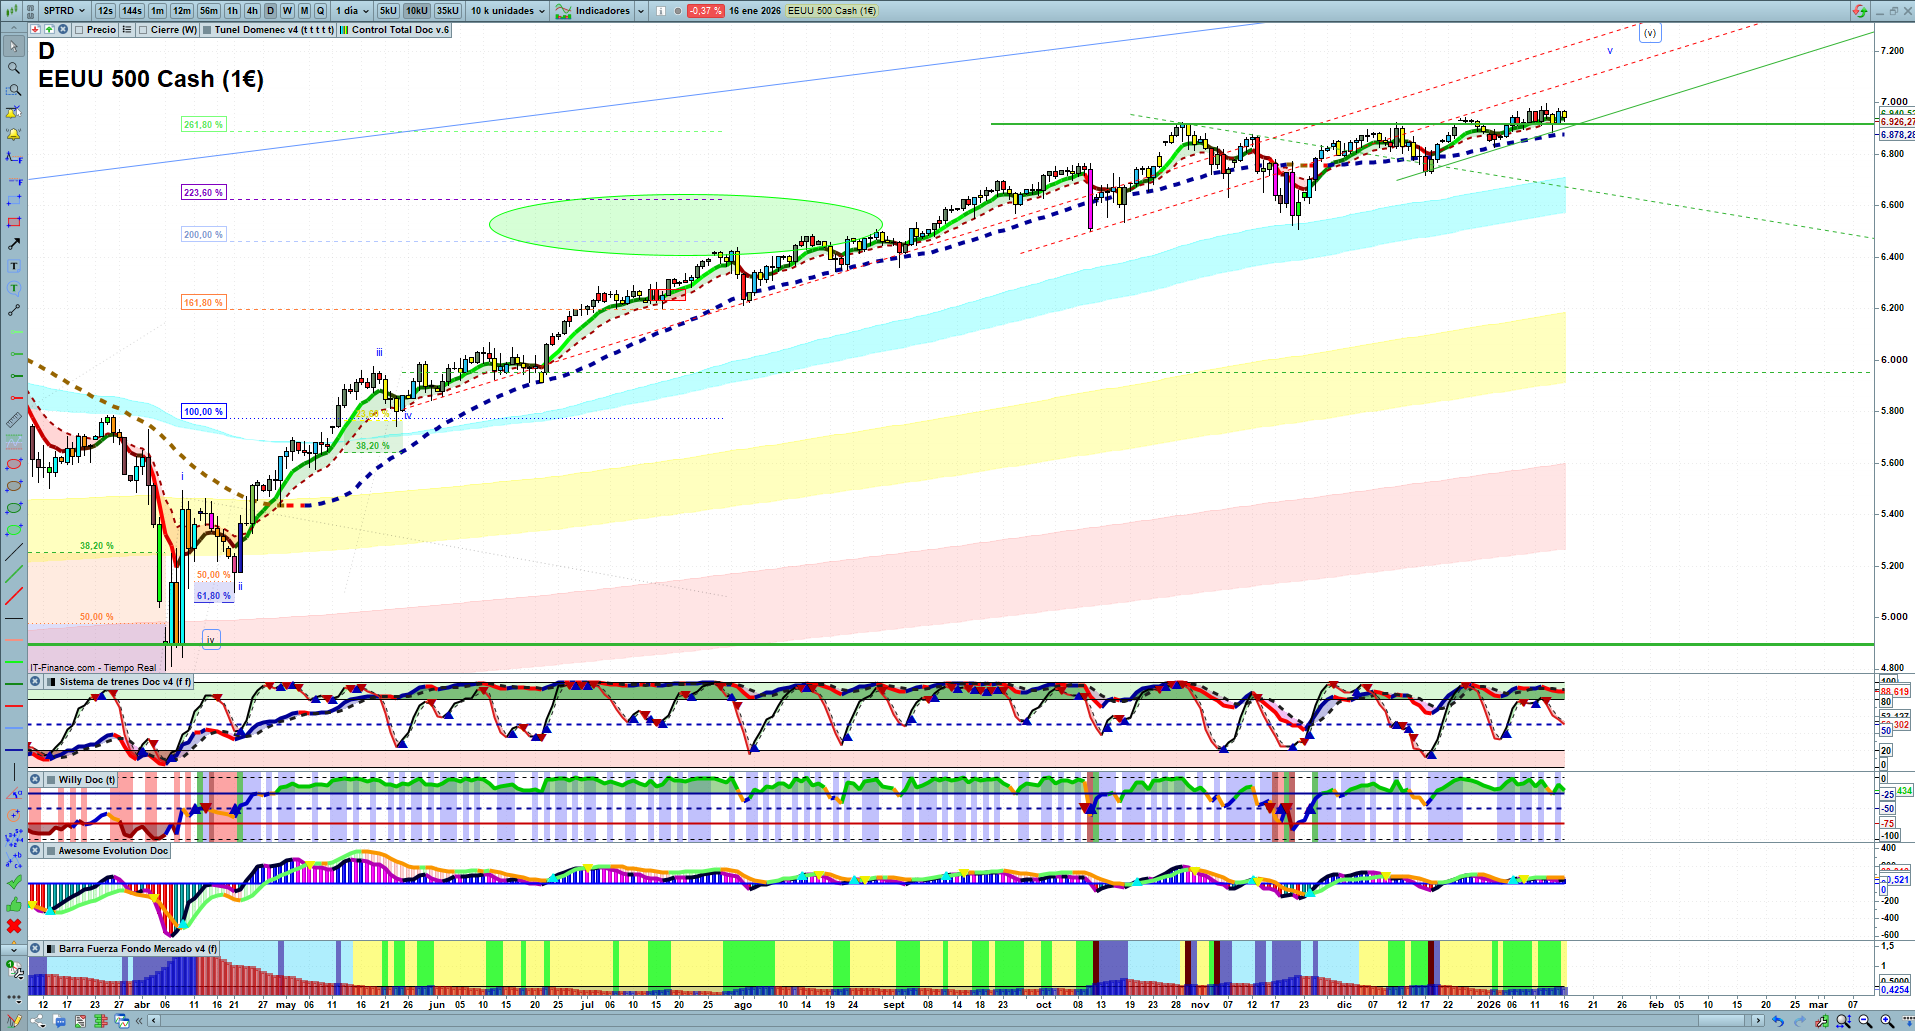Toggle the Cierre (W) checkbox
This screenshot has width=1915, height=1031.
click(144, 30)
